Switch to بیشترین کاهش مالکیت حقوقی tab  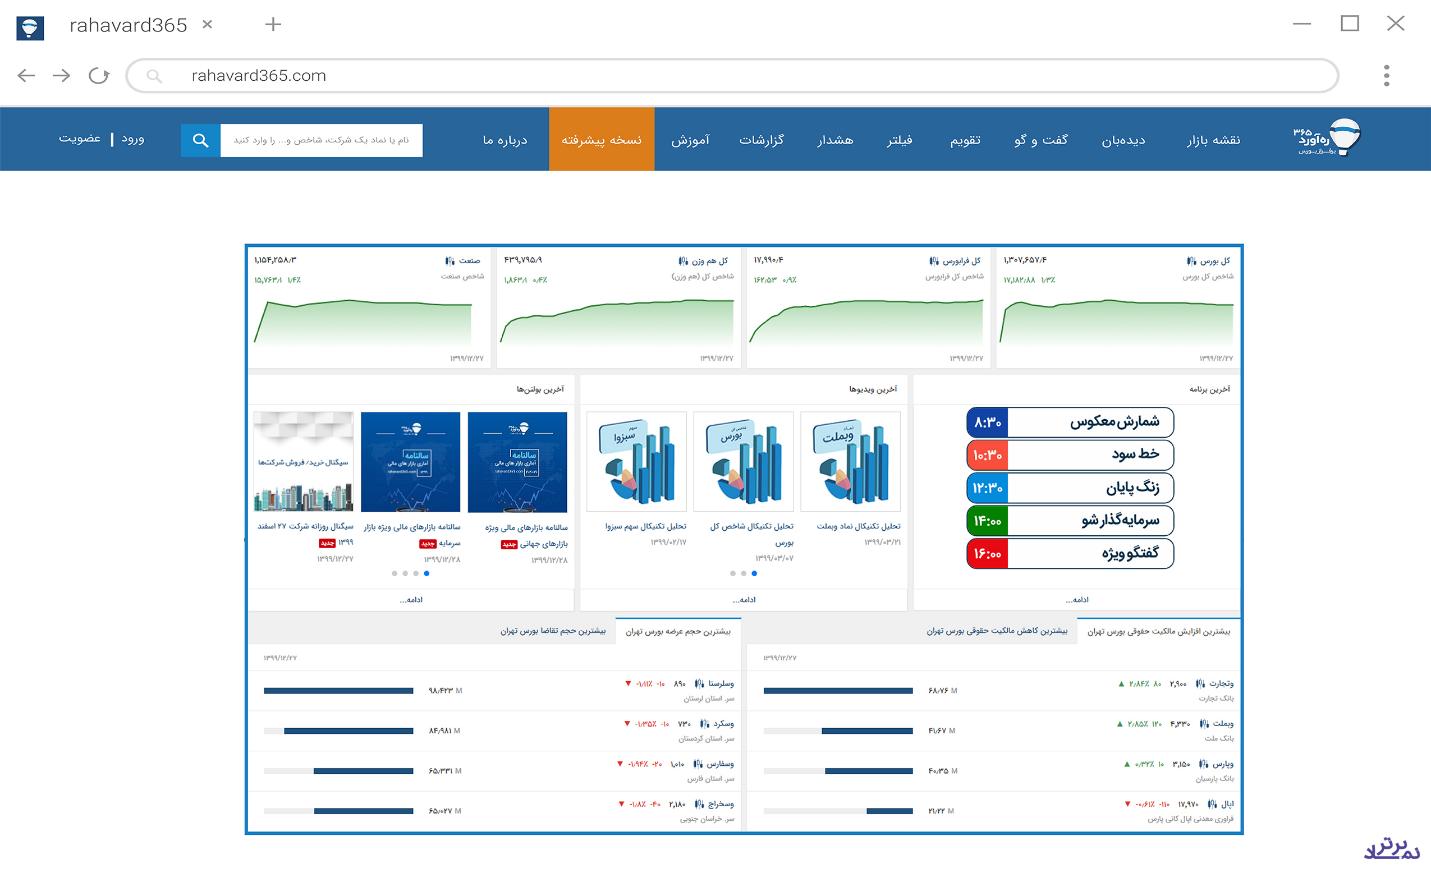pos(996,631)
